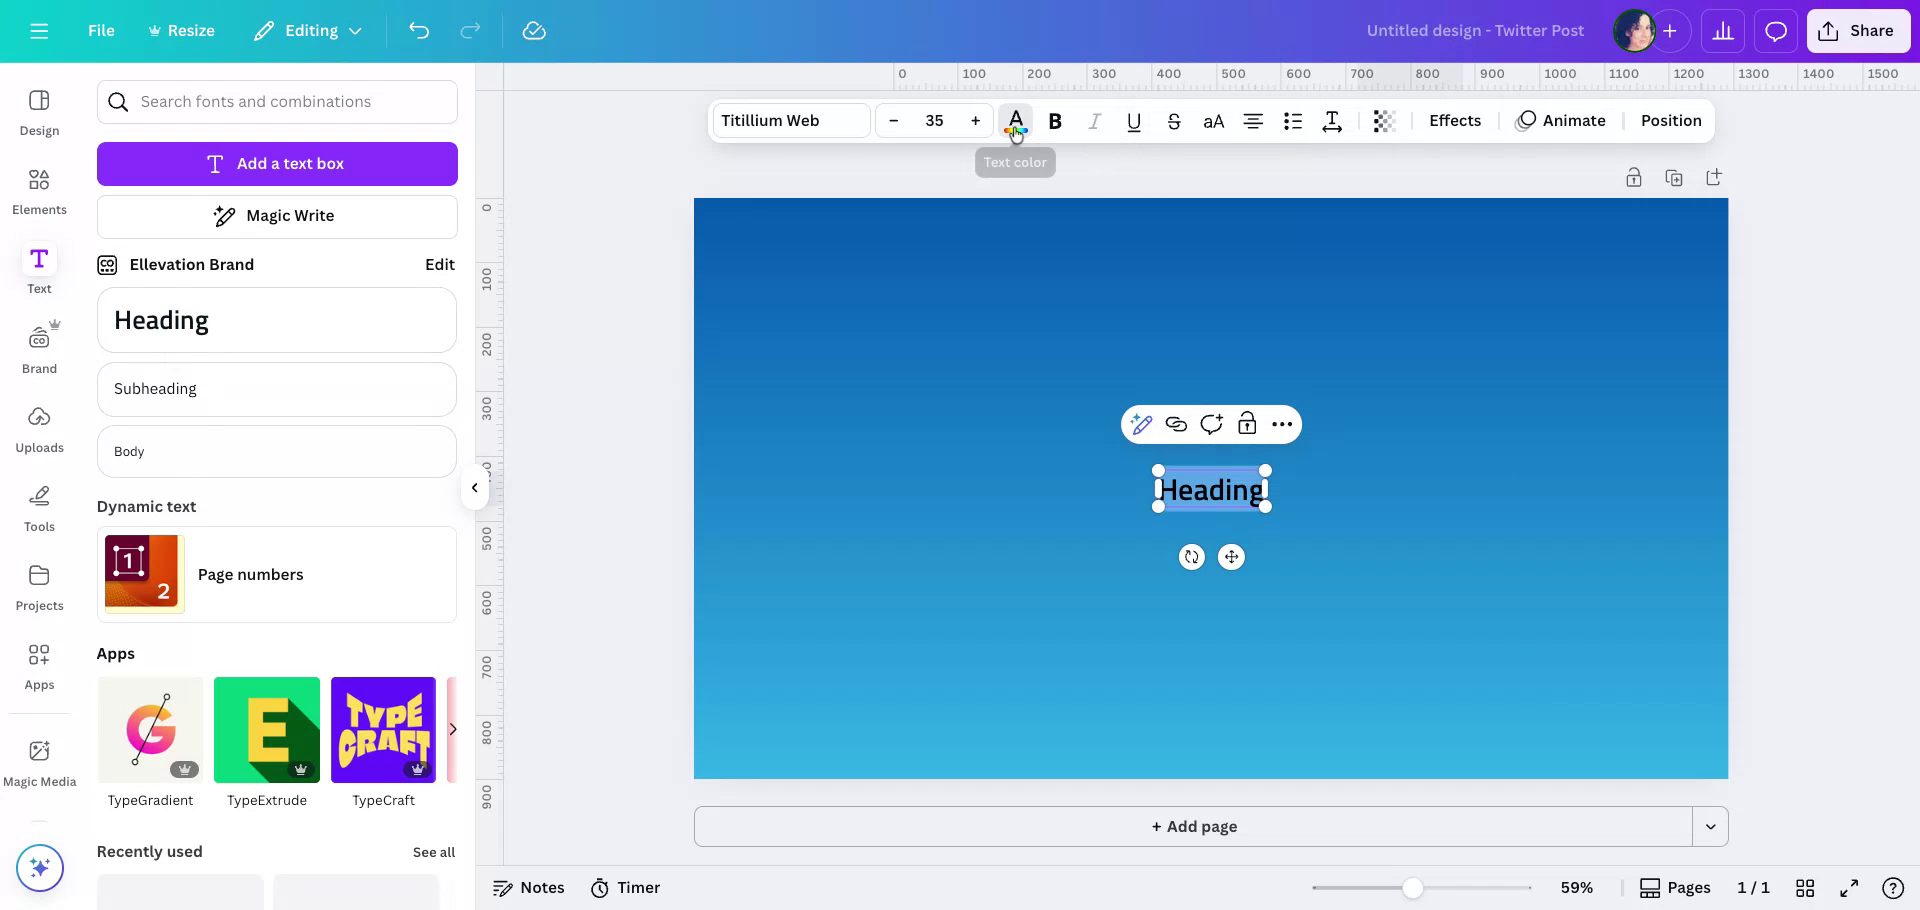This screenshot has height=910, width=1920.
Task: Open letter case options with the aA icon
Action: [1213, 120]
